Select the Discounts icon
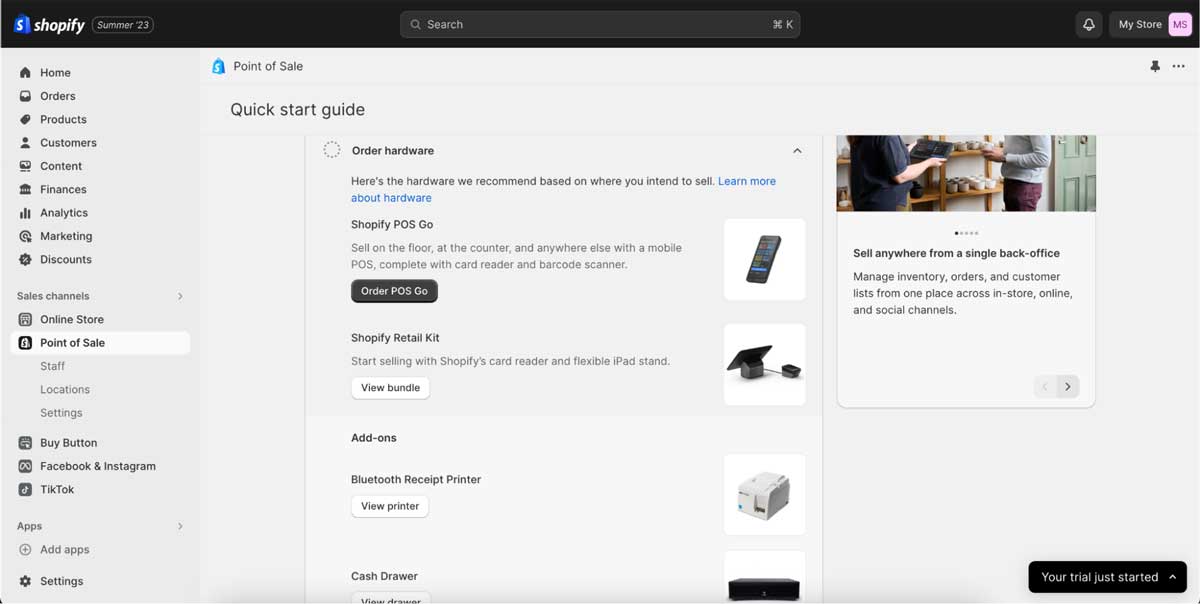This screenshot has width=1200, height=604. pyautogui.click(x=24, y=259)
